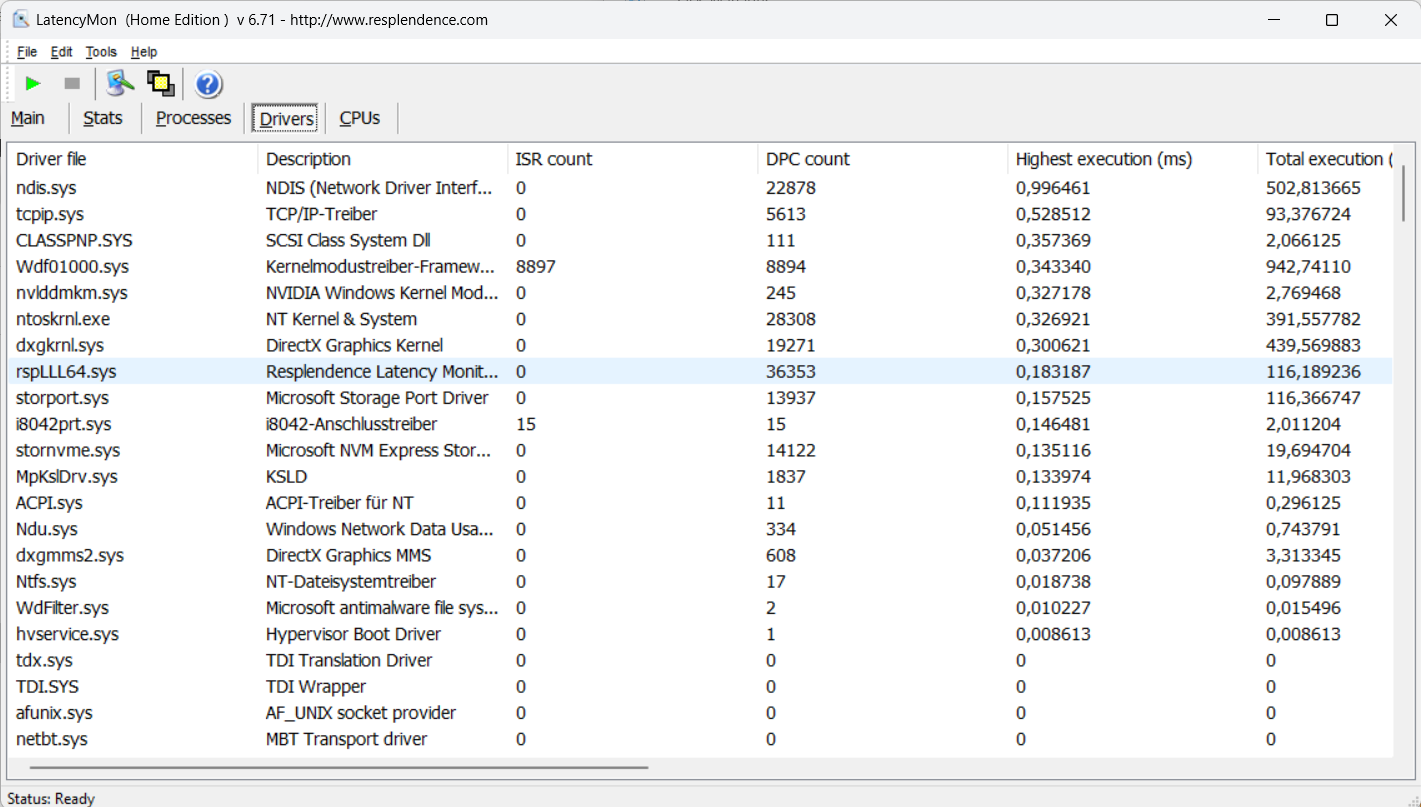Open the Tools menu

(101, 52)
